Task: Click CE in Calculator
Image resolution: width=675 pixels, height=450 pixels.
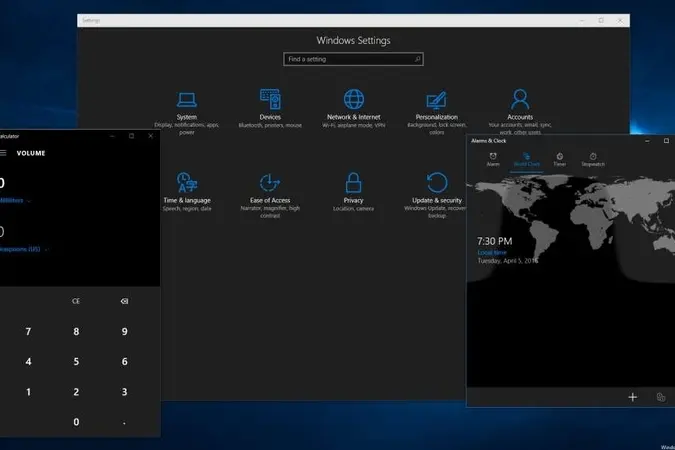Action: 76,301
